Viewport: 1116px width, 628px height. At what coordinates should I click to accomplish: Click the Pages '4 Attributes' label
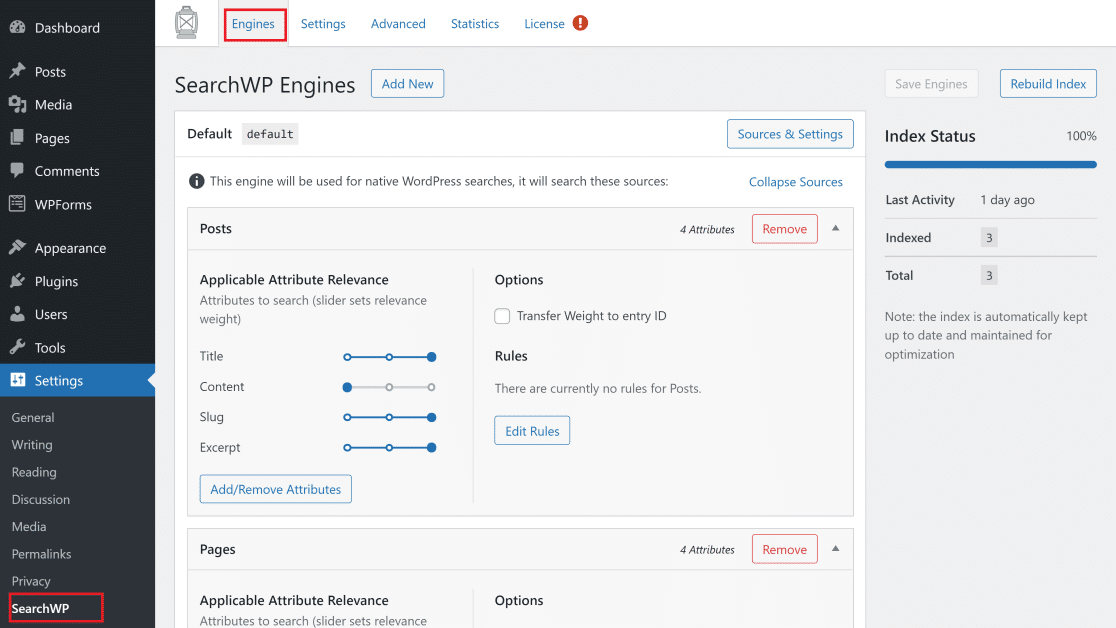707,550
